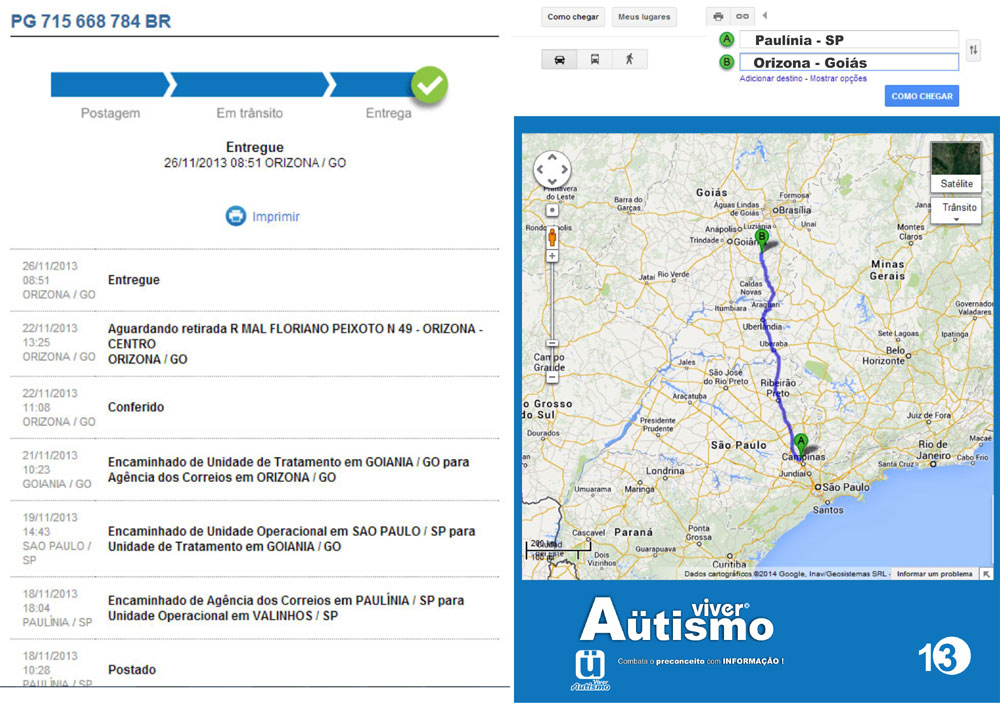
Task: Switch to public transit bus icon
Action: (595, 60)
